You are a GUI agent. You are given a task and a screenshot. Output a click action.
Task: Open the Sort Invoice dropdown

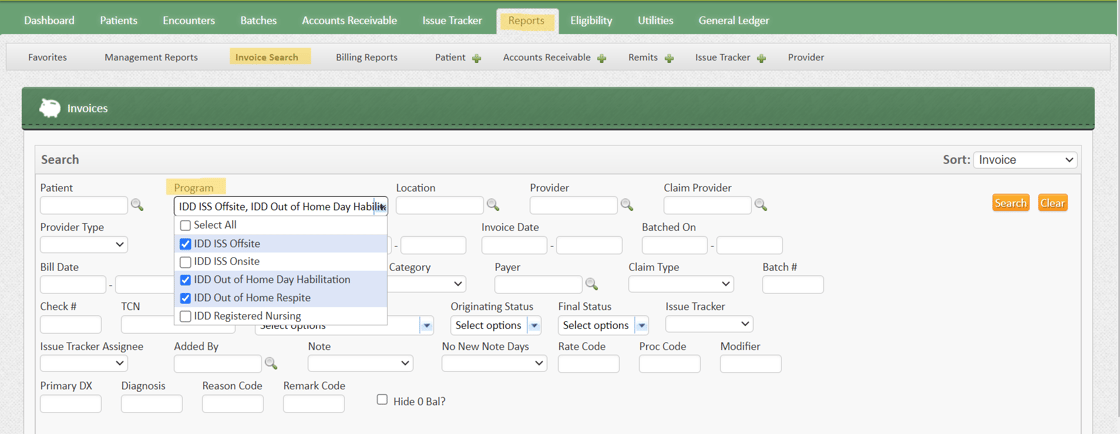pos(1025,160)
